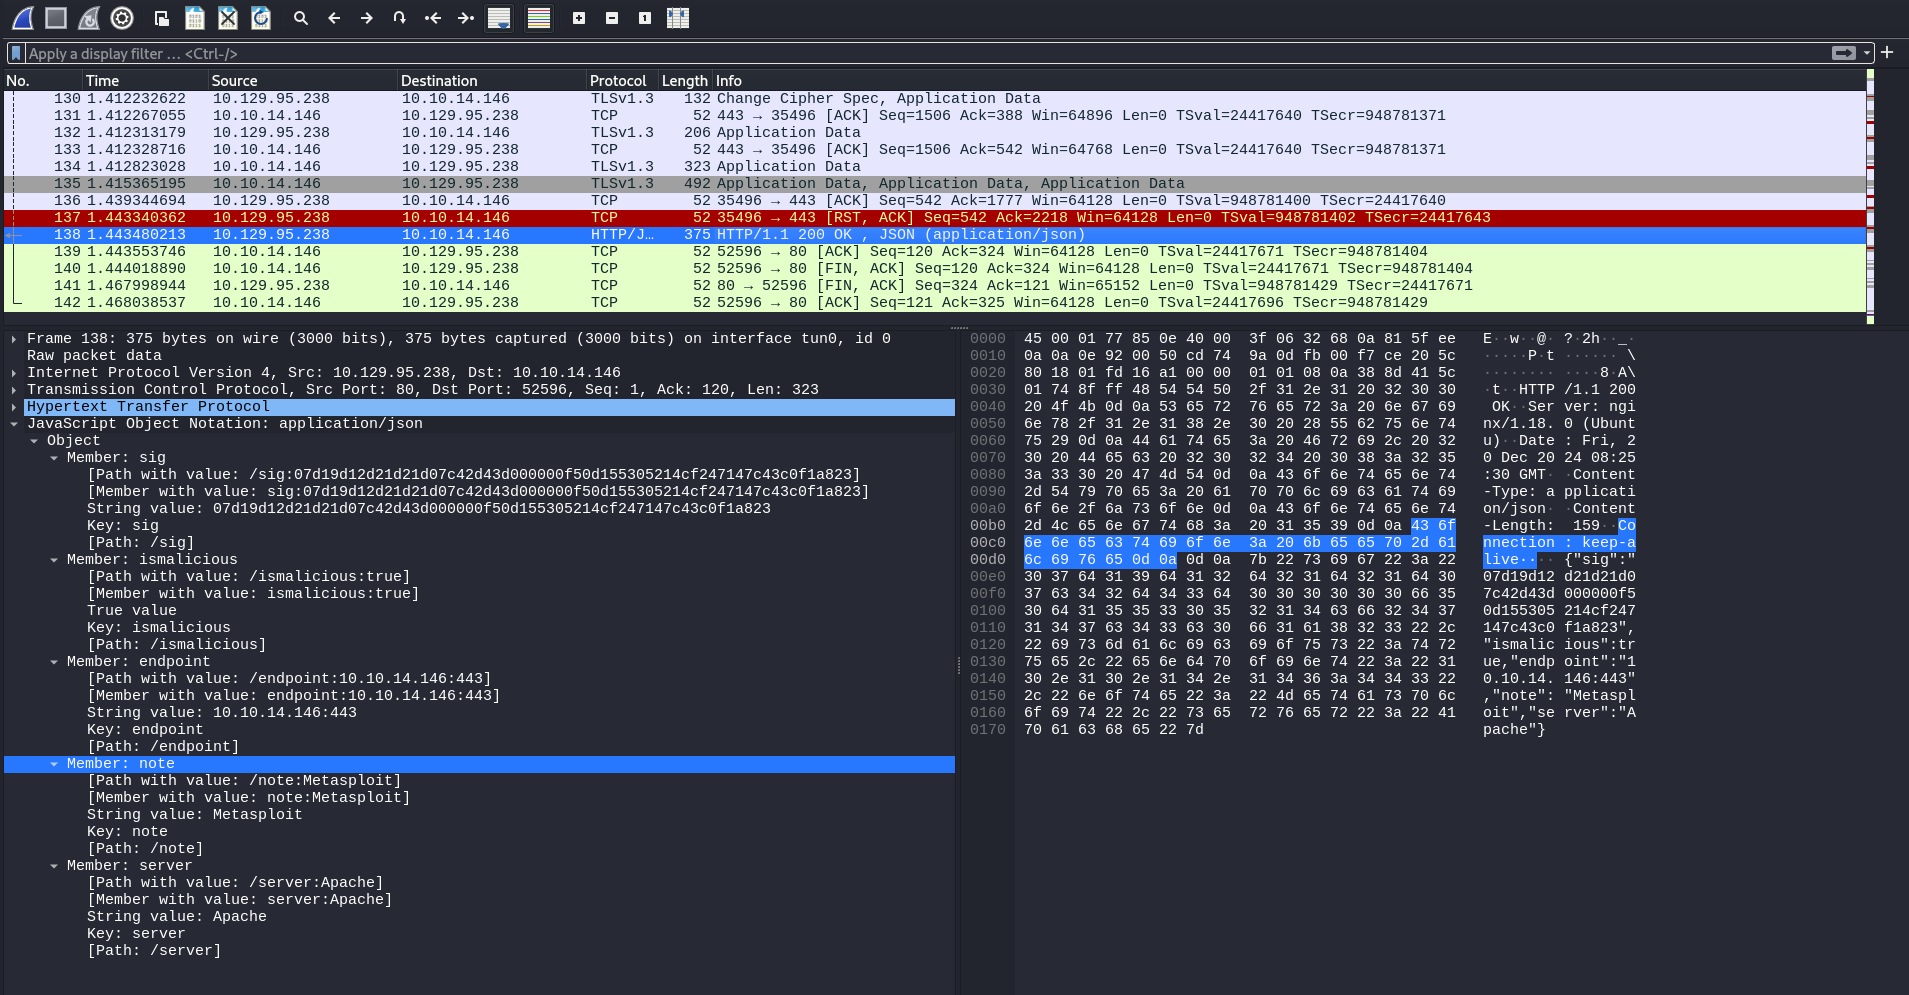The image size is (1909, 995).
Task: Collapse the Member: sig tree node
Action: (x=54, y=458)
